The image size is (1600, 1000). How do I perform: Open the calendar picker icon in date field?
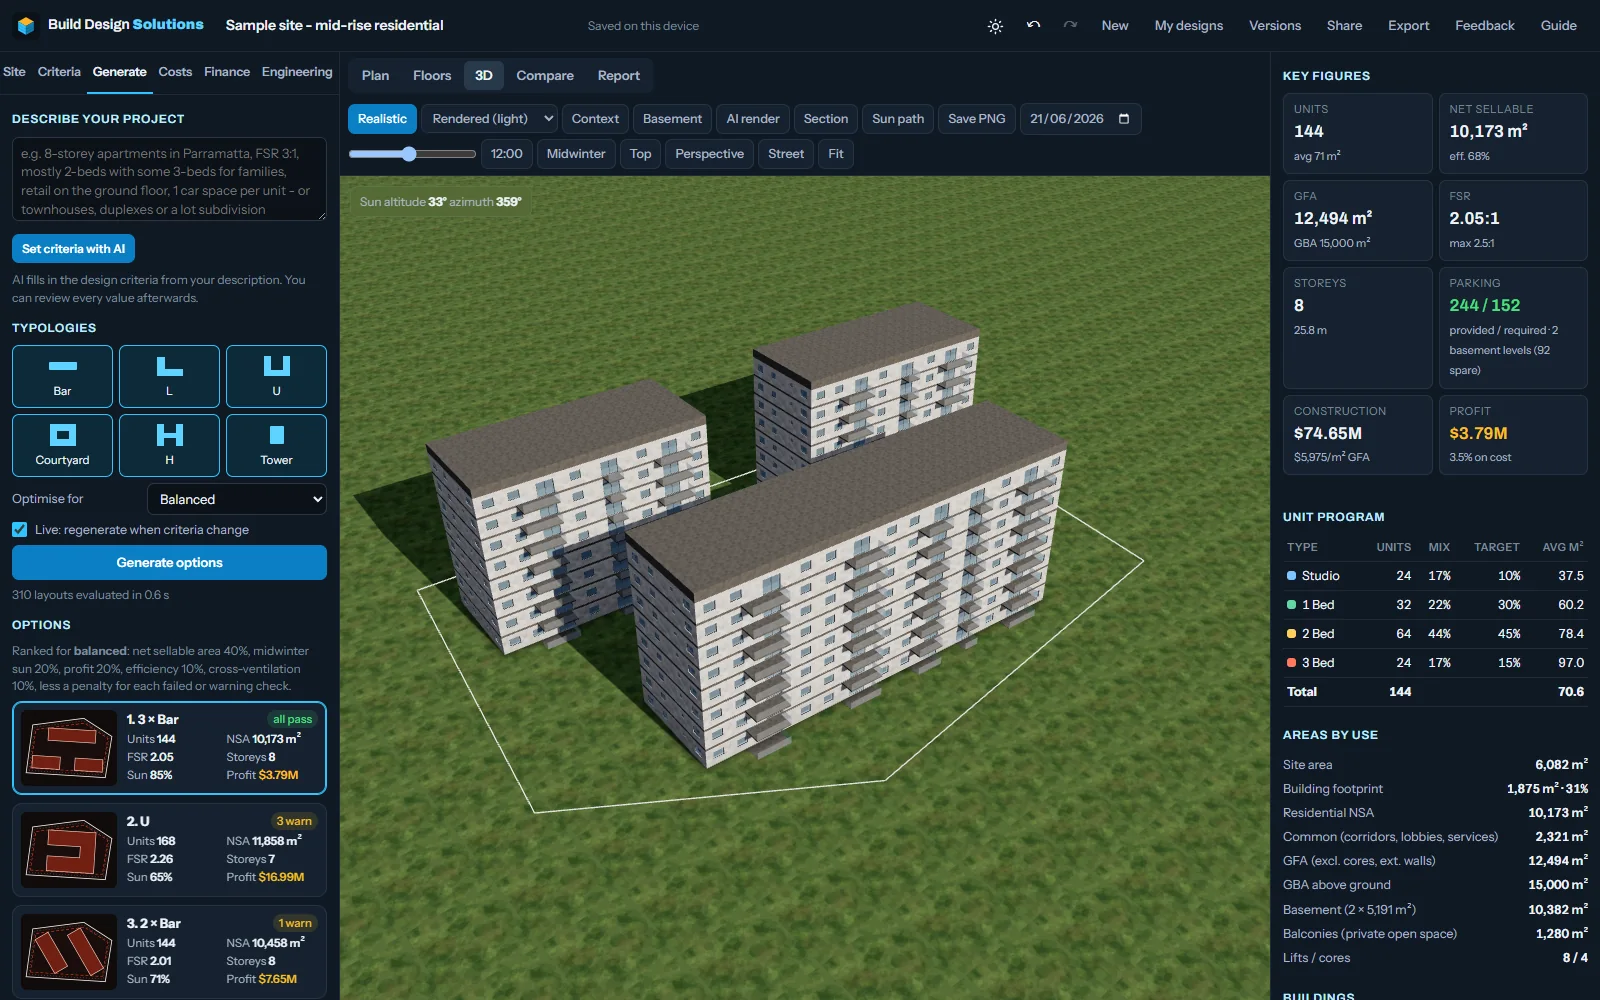tap(1124, 119)
